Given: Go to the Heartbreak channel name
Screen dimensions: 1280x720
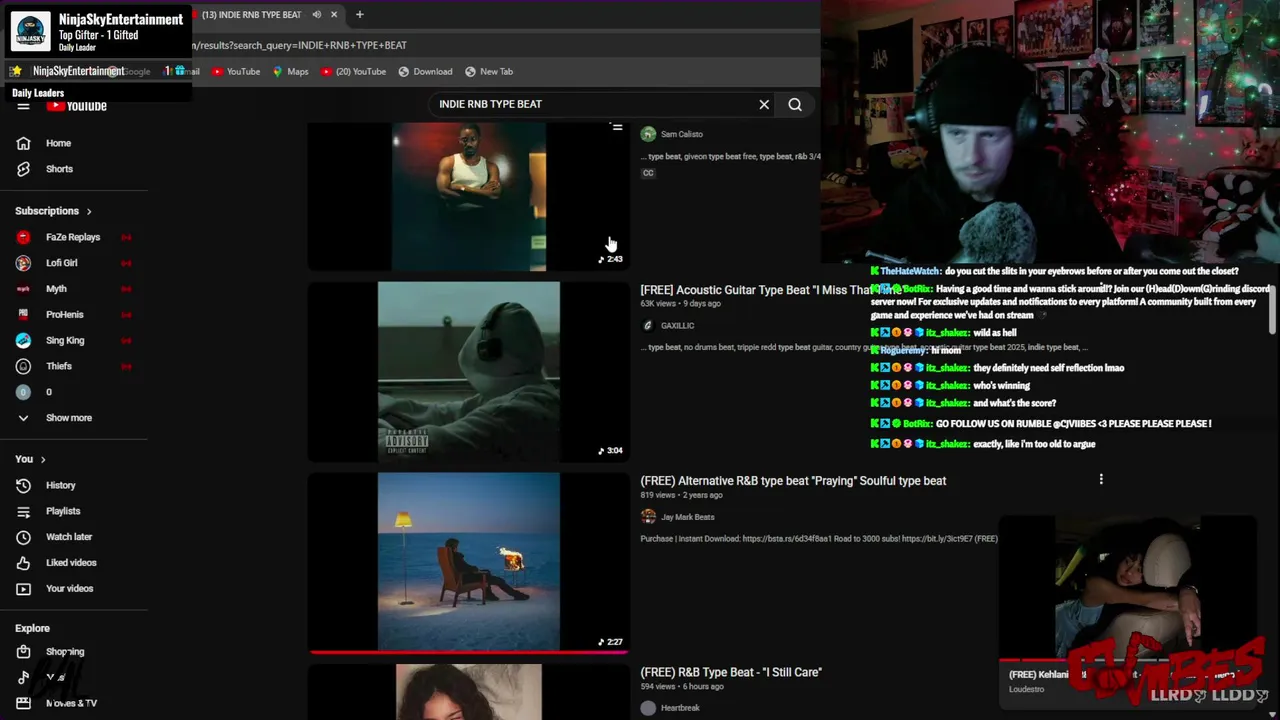Looking at the screenshot, I should [680, 708].
